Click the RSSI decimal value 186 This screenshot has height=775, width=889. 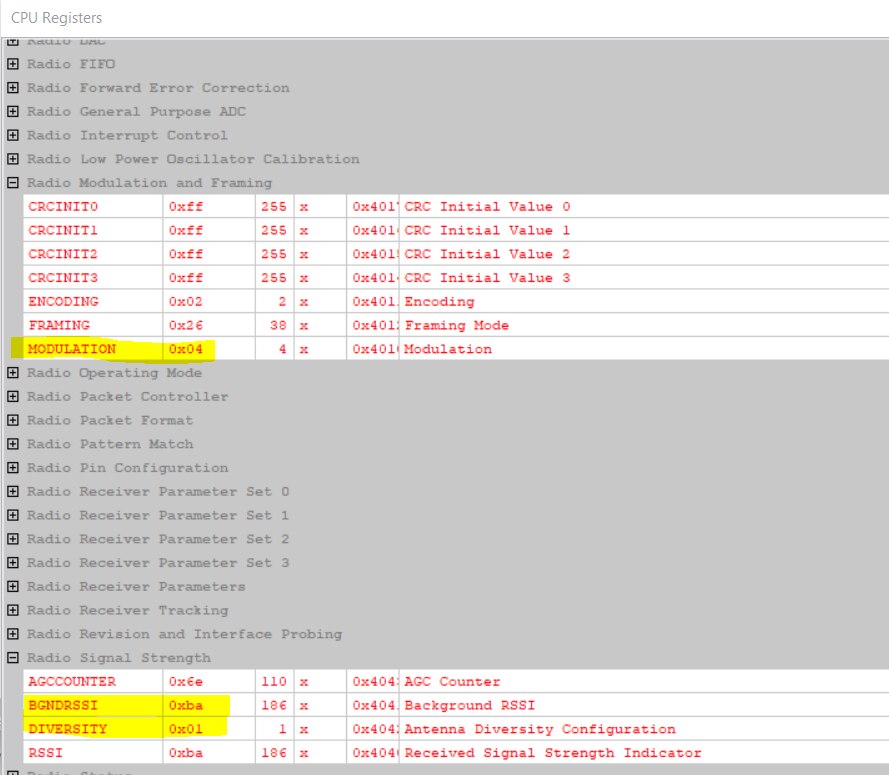click(x=274, y=753)
